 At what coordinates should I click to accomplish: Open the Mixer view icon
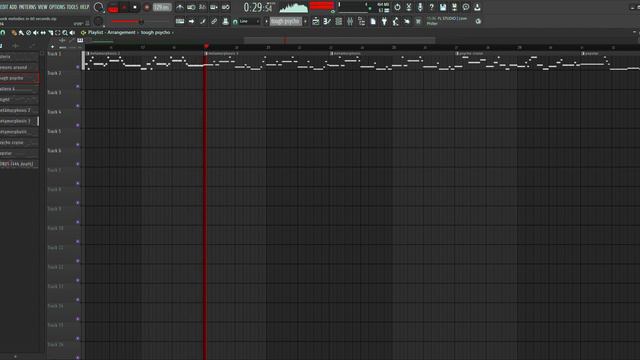[350, 21]
